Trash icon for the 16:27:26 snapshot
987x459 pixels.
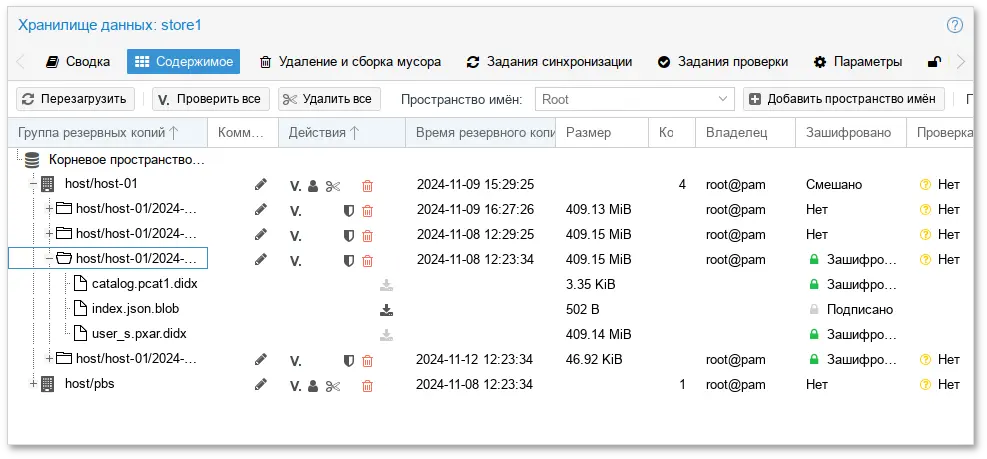pos(368,211)
